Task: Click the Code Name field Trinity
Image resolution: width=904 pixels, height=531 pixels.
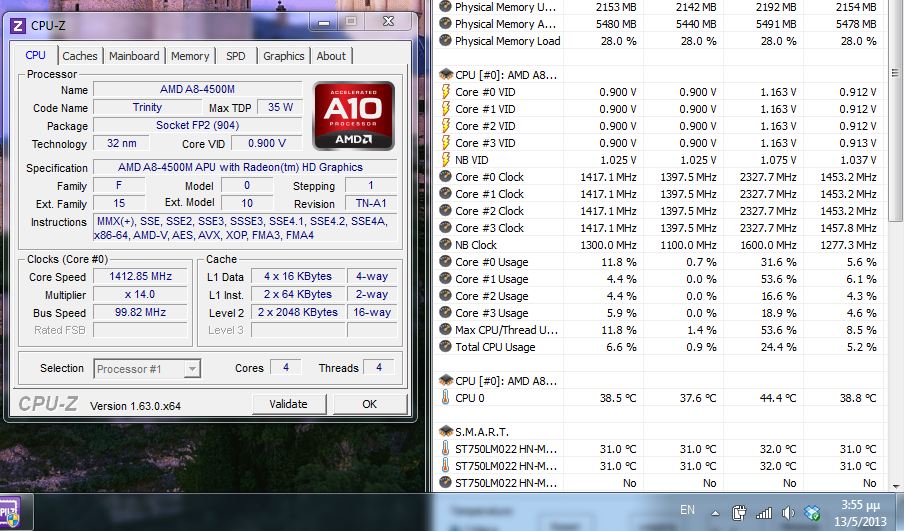Action: click(x=148, y=107)
